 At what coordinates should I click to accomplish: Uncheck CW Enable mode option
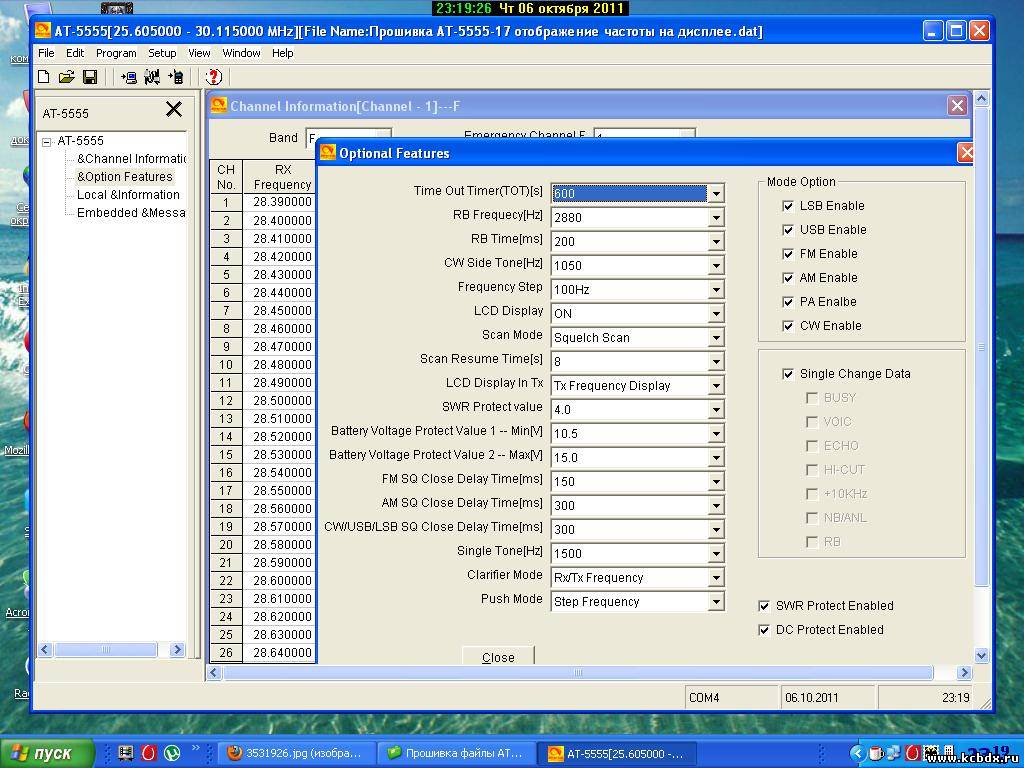pos(788,326)
